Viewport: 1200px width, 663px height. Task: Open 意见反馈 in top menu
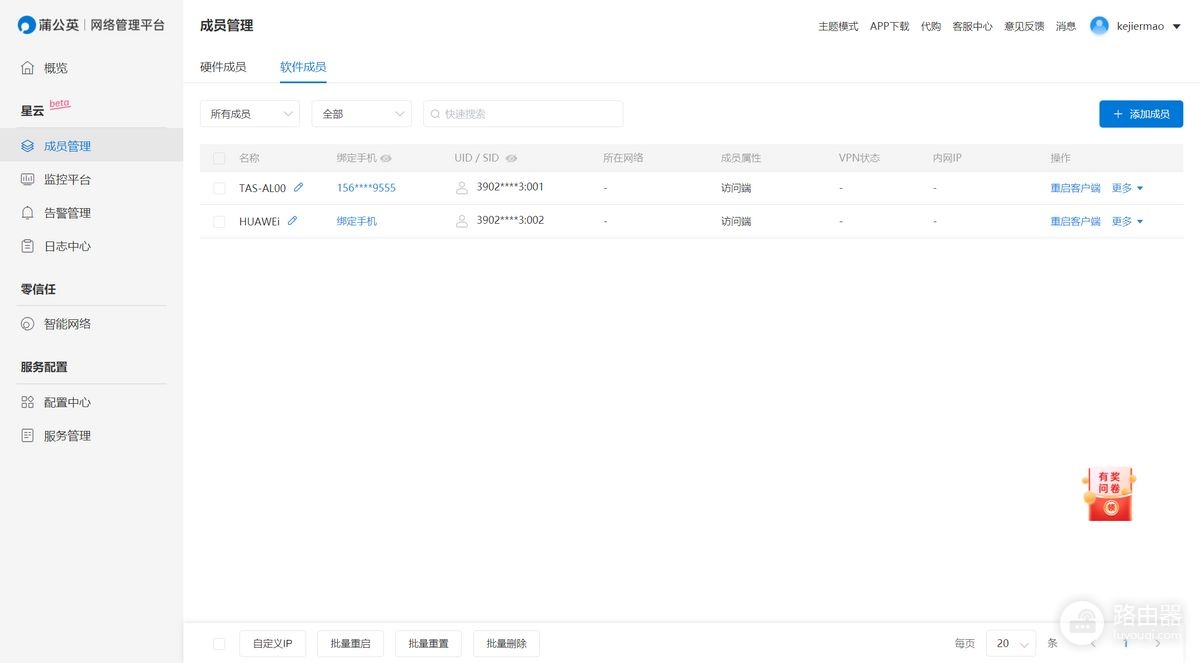[x=1024, y=27]
